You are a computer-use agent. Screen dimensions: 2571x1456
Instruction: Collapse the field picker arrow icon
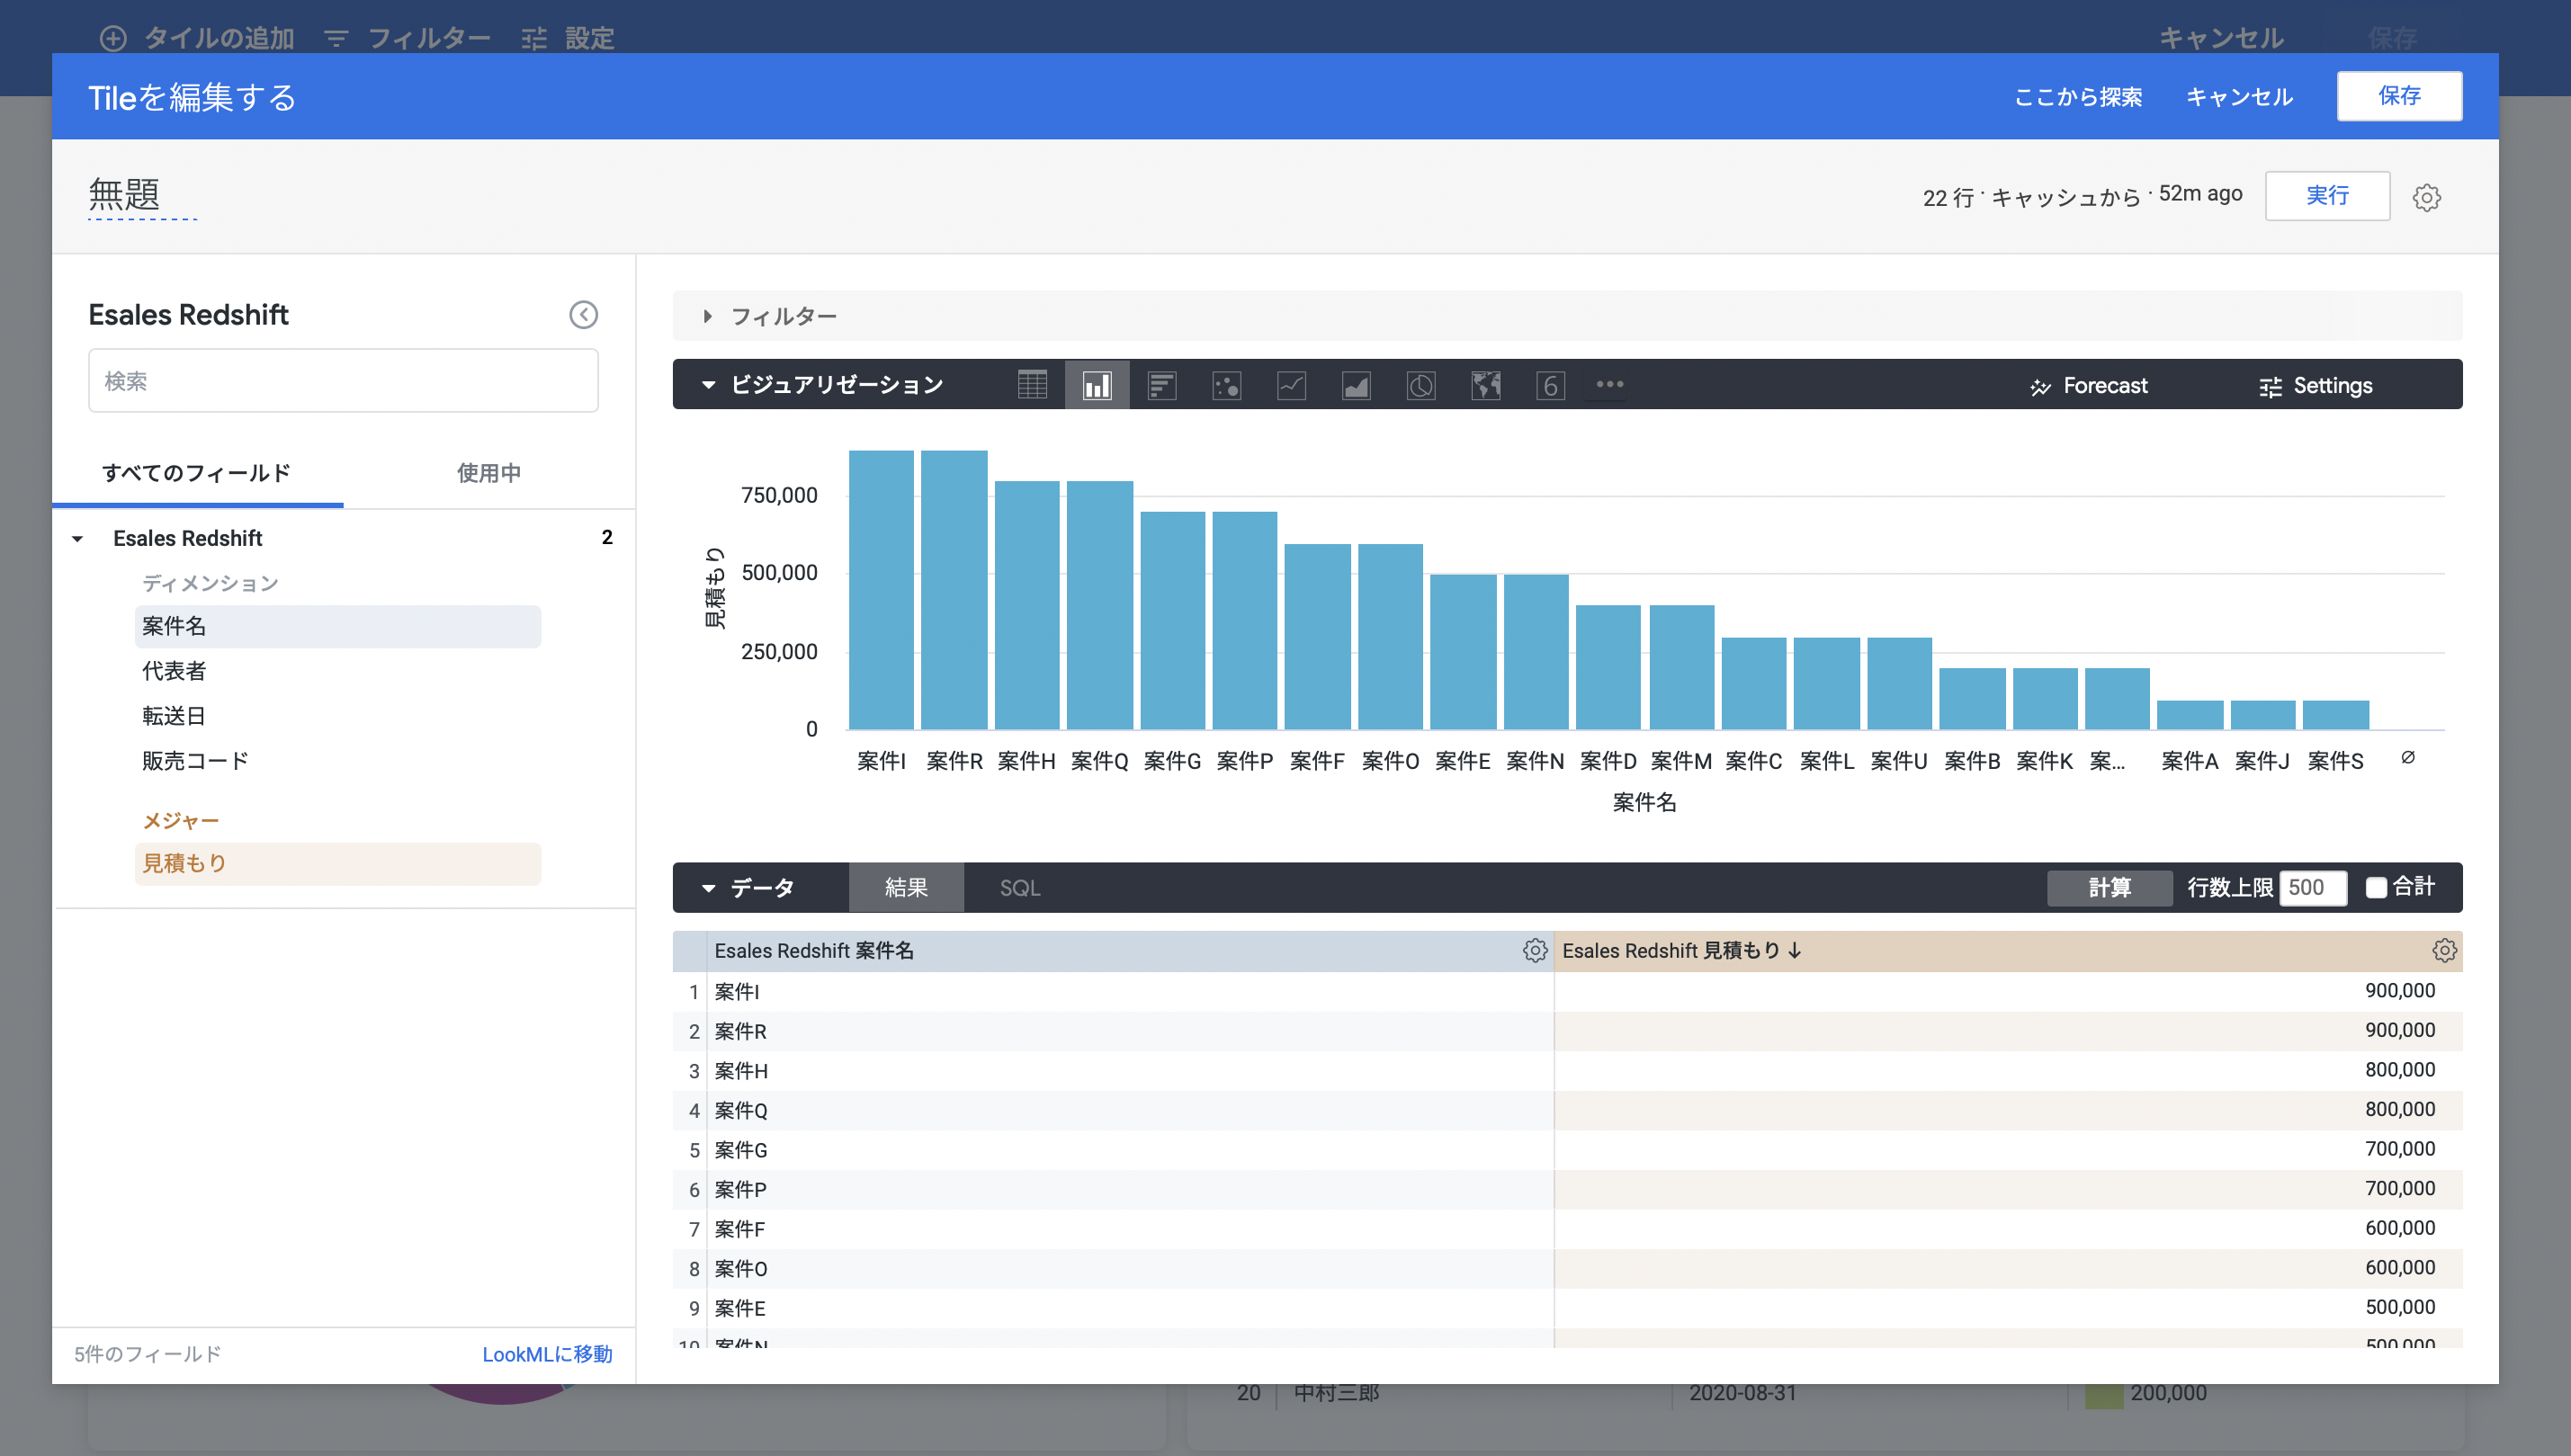point(584,315)
